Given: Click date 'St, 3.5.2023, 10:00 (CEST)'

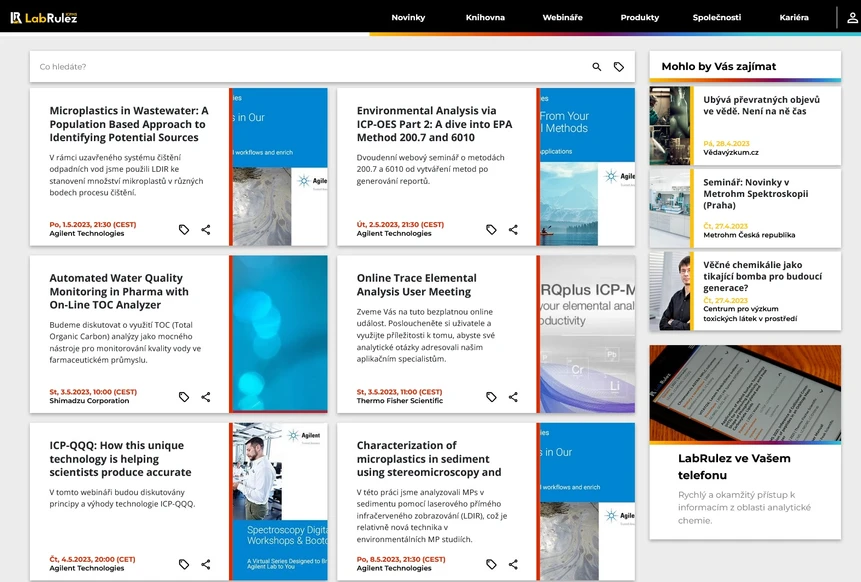Looking at the screenshot, I should (93, 392).
